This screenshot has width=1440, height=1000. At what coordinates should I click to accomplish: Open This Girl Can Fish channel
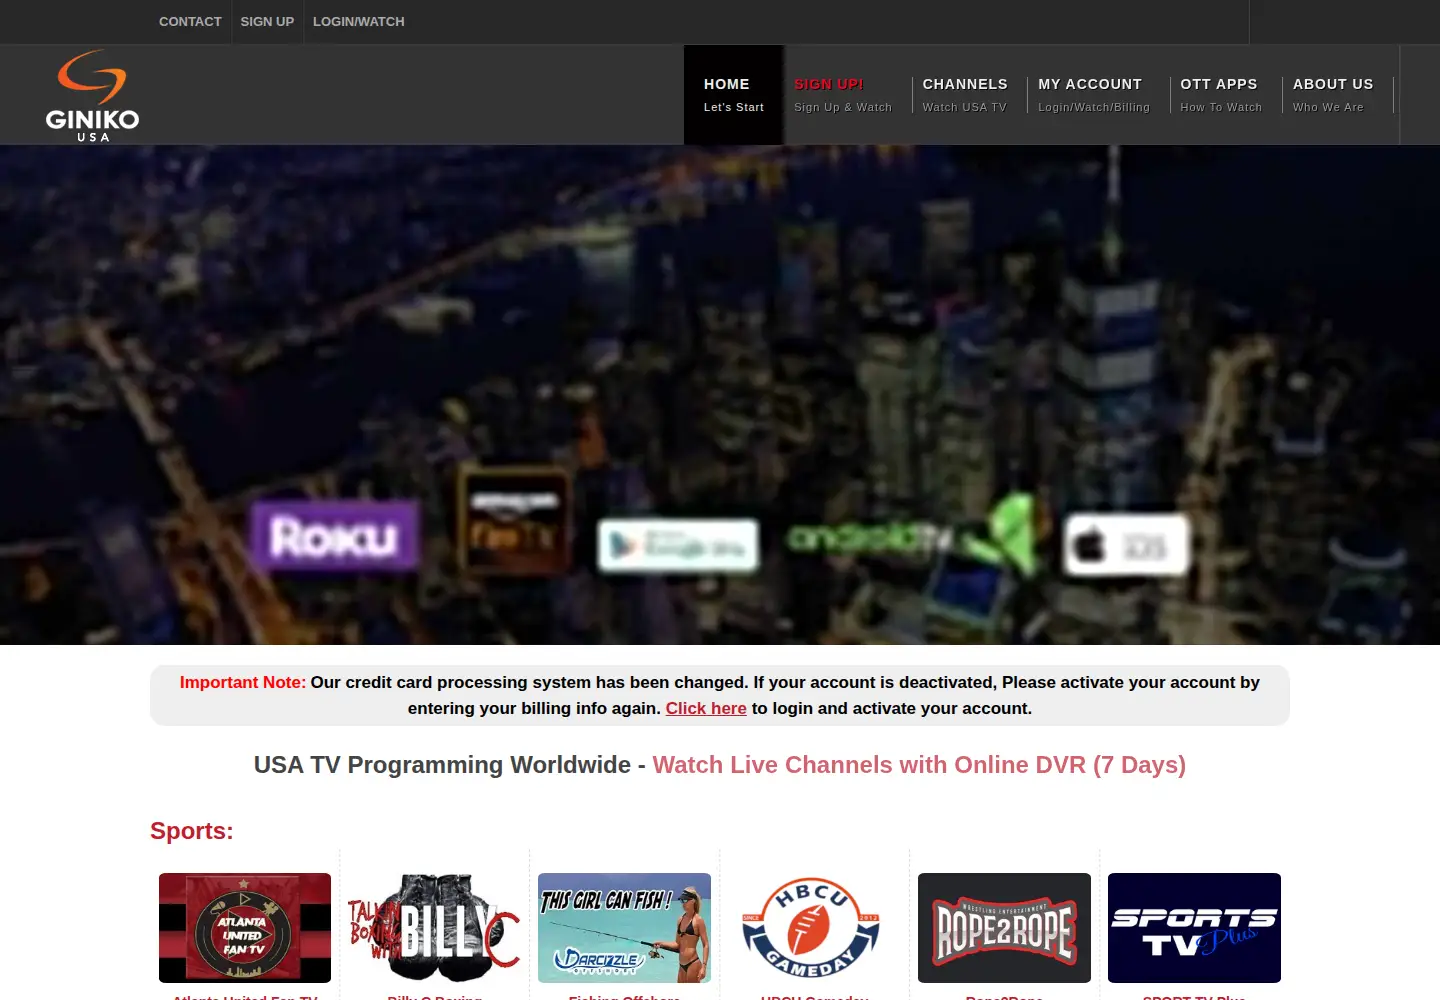tap(624, 928)
